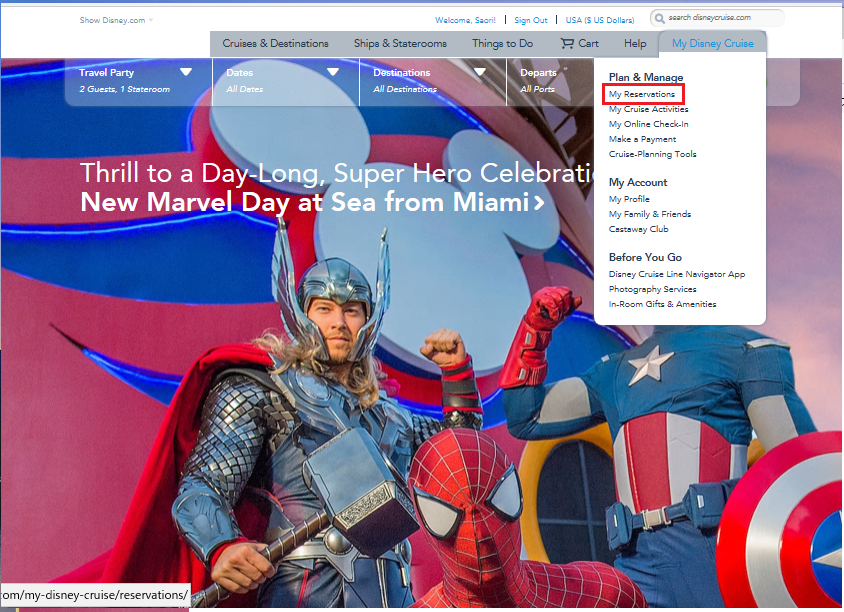Click the '2 Guests, 1 Stateroom' text
This screenshot has height=612, width=844.
coord(125,89)
